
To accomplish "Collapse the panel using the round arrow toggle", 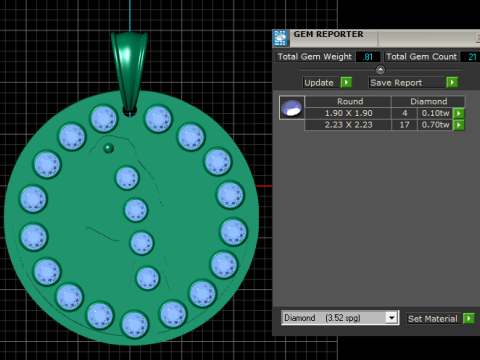I will tap(380, 70).
